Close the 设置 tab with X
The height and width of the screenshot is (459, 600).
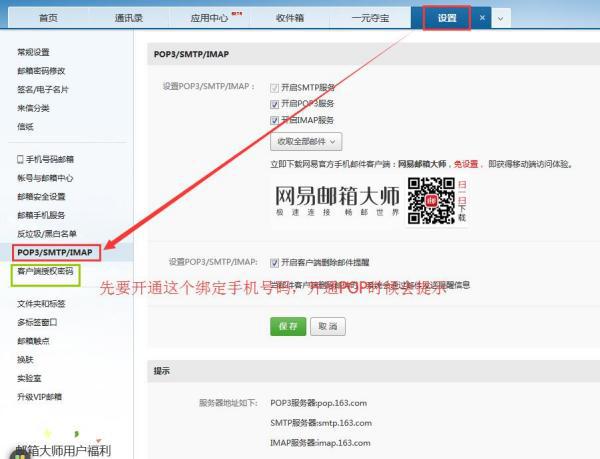tap(482, 18)
